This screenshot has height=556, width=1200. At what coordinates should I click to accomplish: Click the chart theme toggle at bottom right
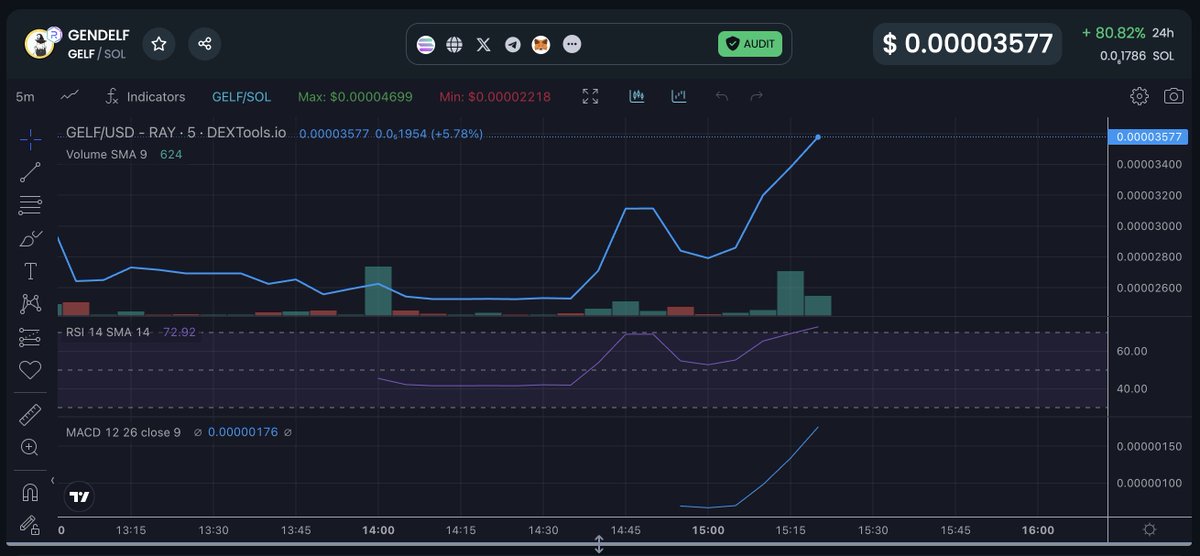[1149, 530]
